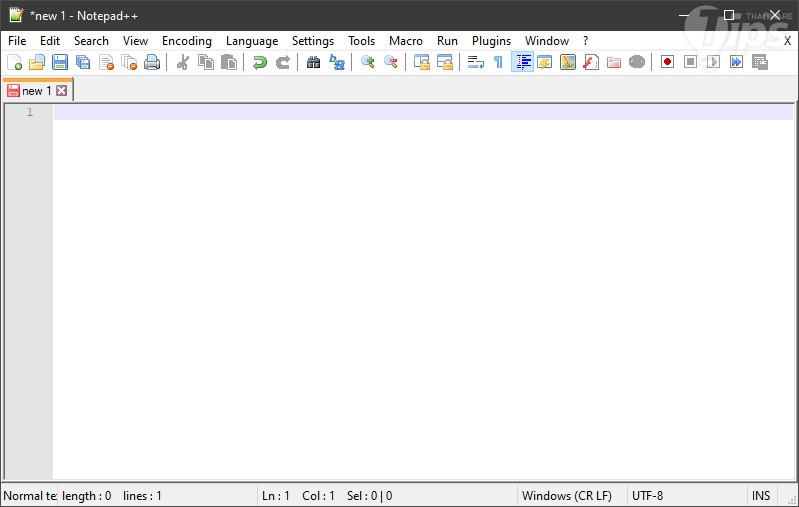Toggle show all characters pilcrow icon
Screen dimensions: 799x507
click(498, 62)
